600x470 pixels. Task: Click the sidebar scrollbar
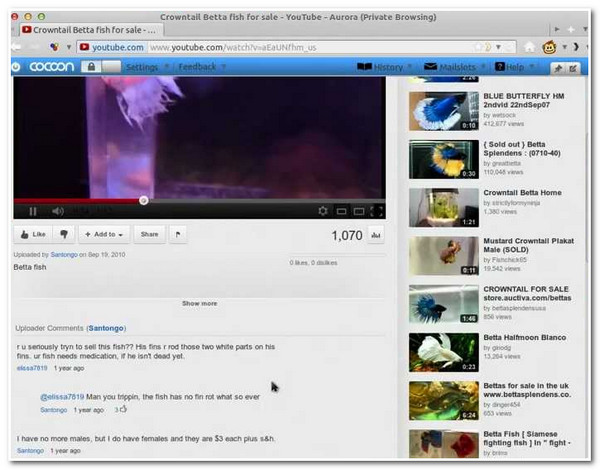(x=586, y=197)
